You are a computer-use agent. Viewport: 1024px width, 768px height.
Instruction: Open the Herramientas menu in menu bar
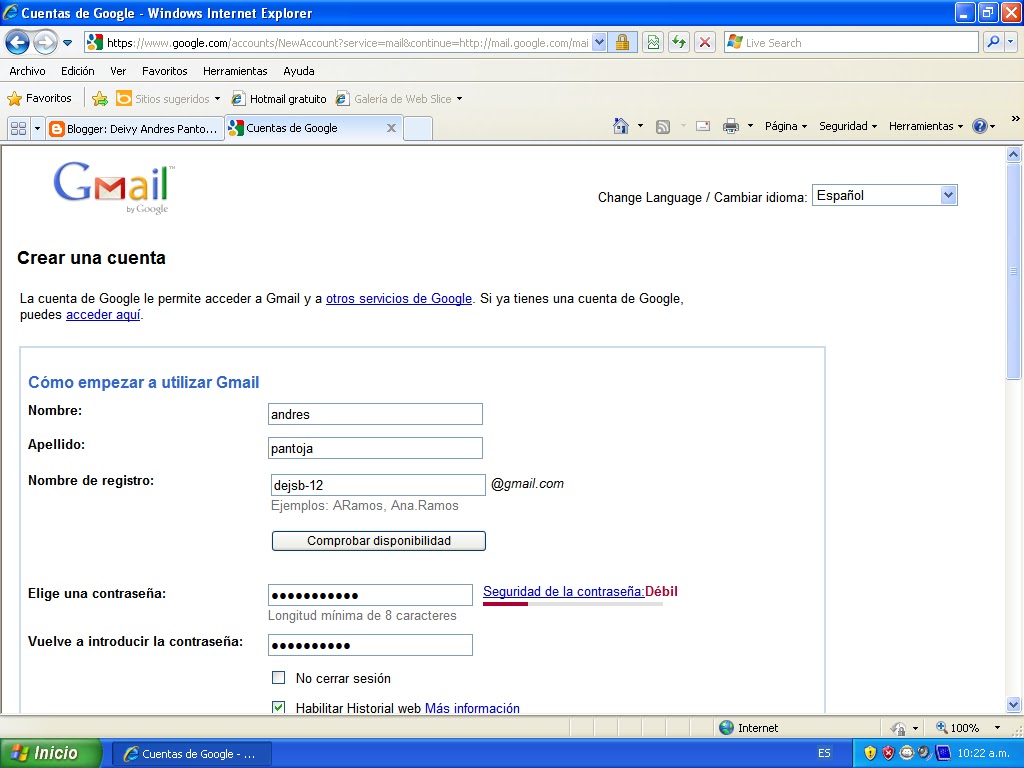[x=235, y=71]
